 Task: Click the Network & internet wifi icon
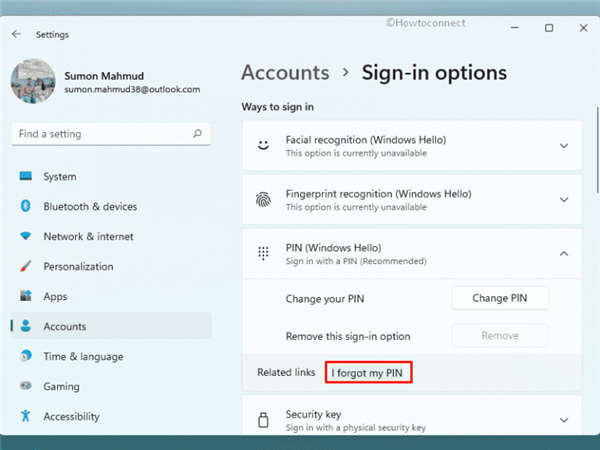click(26, 237)
